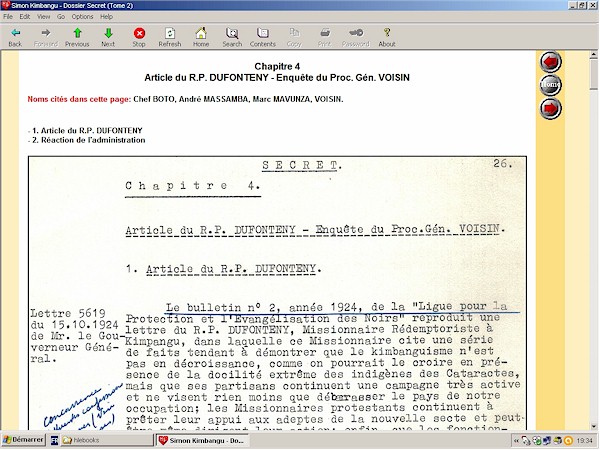Click the round Home button in sidebar
The image size is (600, 450).
point(550,85)
